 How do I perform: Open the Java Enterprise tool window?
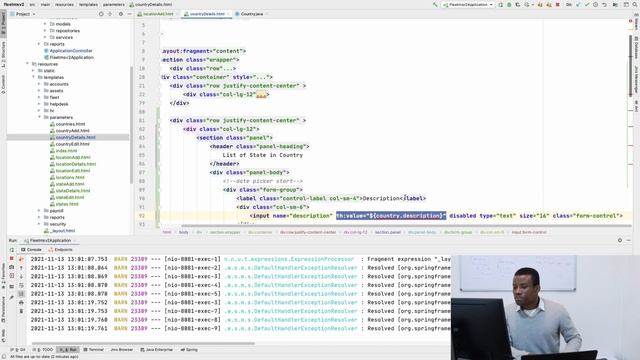click(x=157, y=350)
